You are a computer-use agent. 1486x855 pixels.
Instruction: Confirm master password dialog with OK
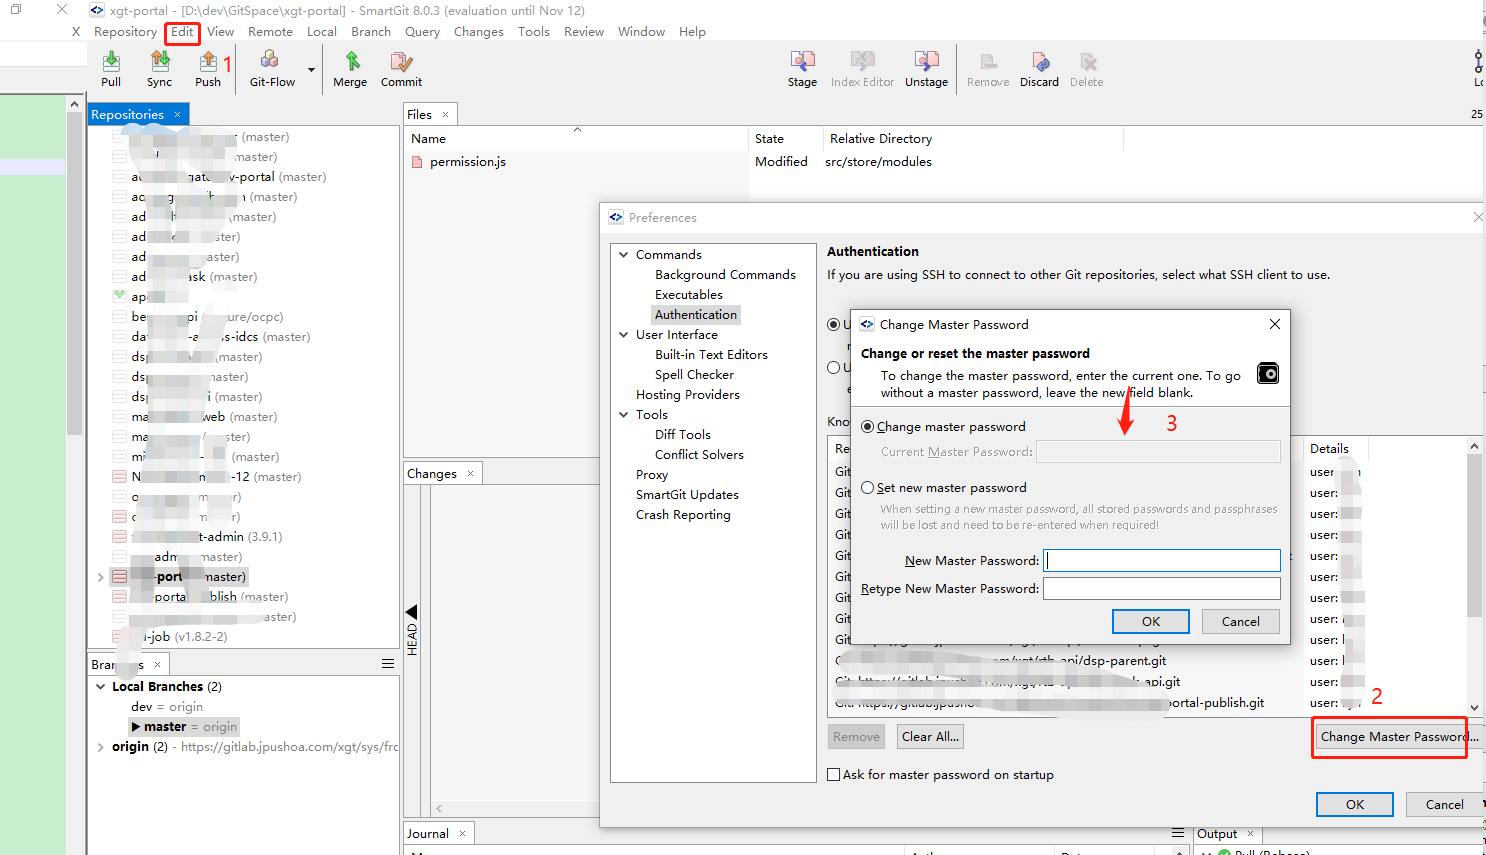tap(1151, 621)
